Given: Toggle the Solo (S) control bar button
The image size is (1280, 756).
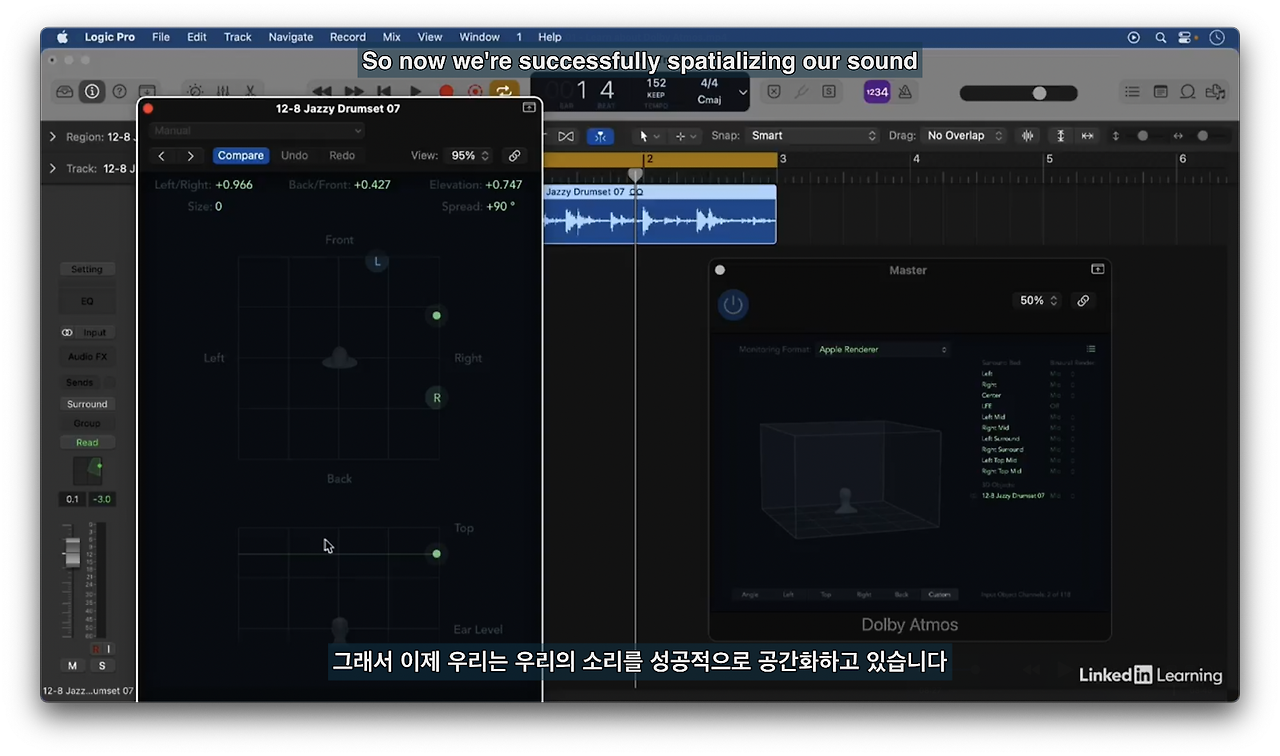Looking at the screenshot, I should (x=829, y=91).
